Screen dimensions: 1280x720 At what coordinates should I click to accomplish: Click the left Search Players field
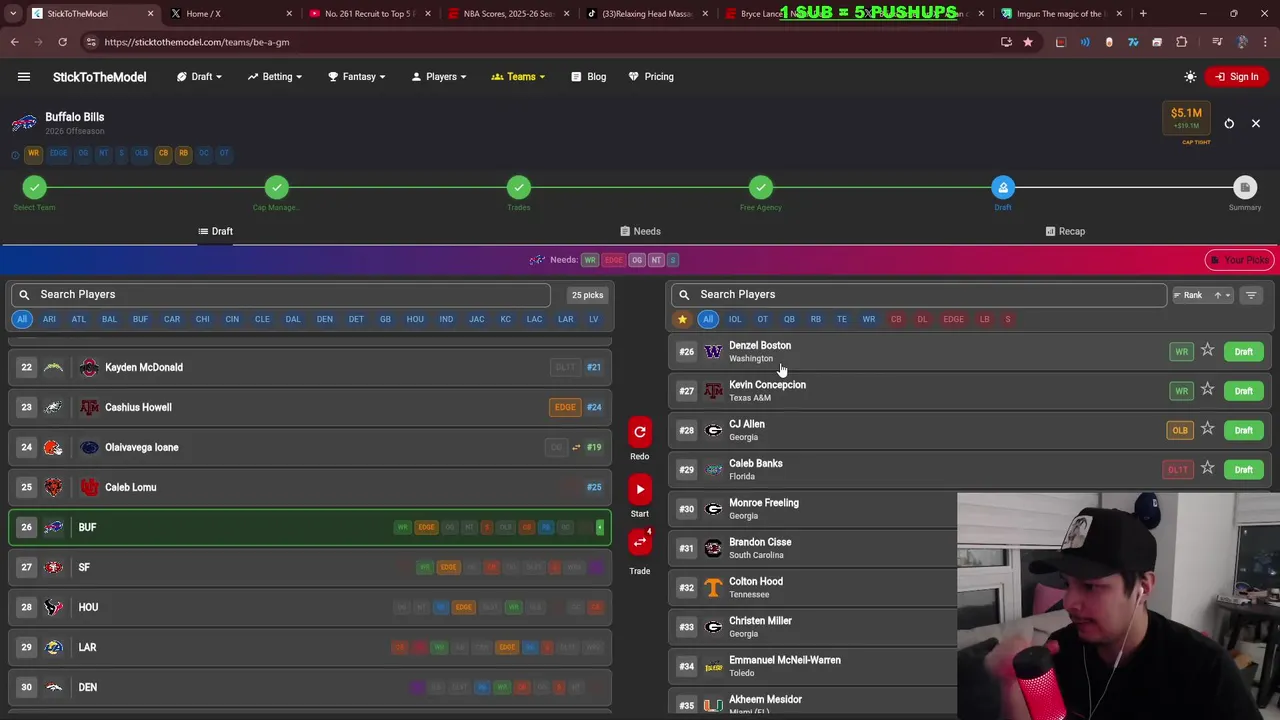[x=280, y=295]
